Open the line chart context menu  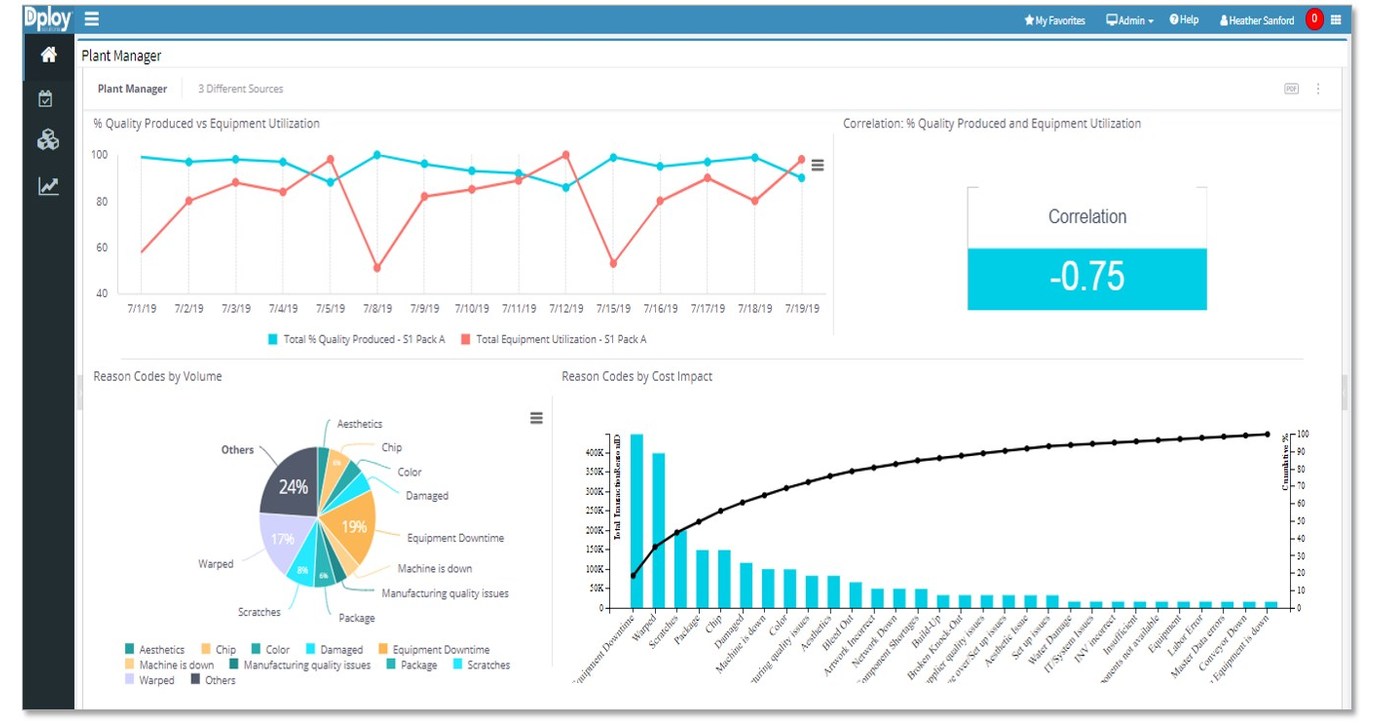(x=818, y=166)
